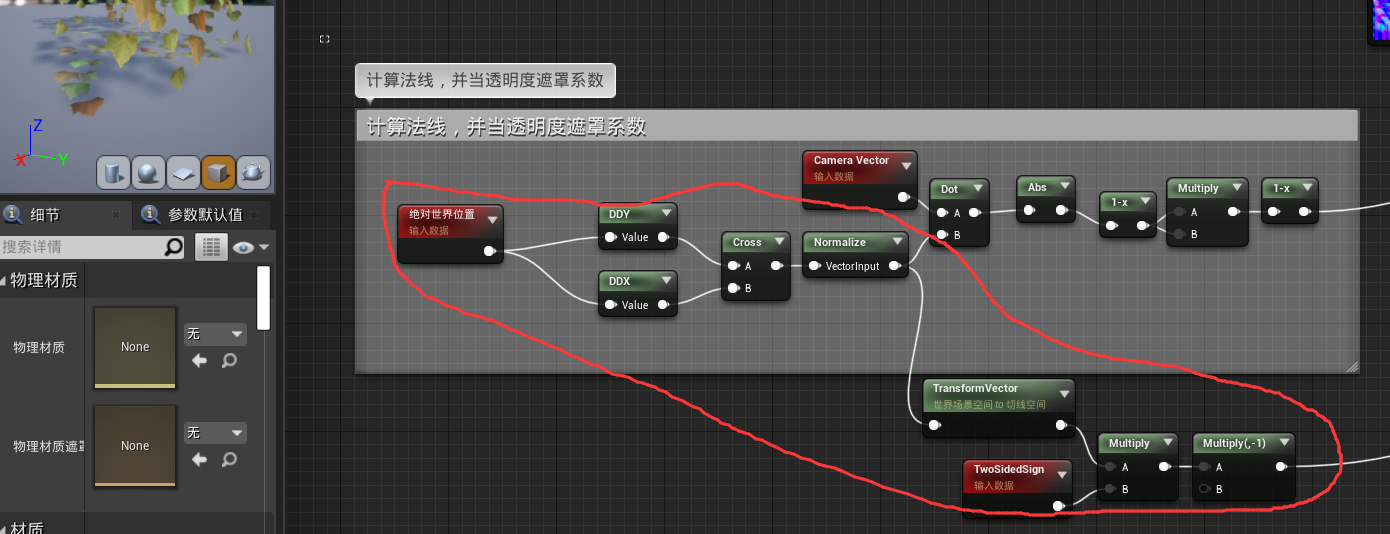
Task: Select the Multiply(,-1) node title
Action: [1234, 443]
